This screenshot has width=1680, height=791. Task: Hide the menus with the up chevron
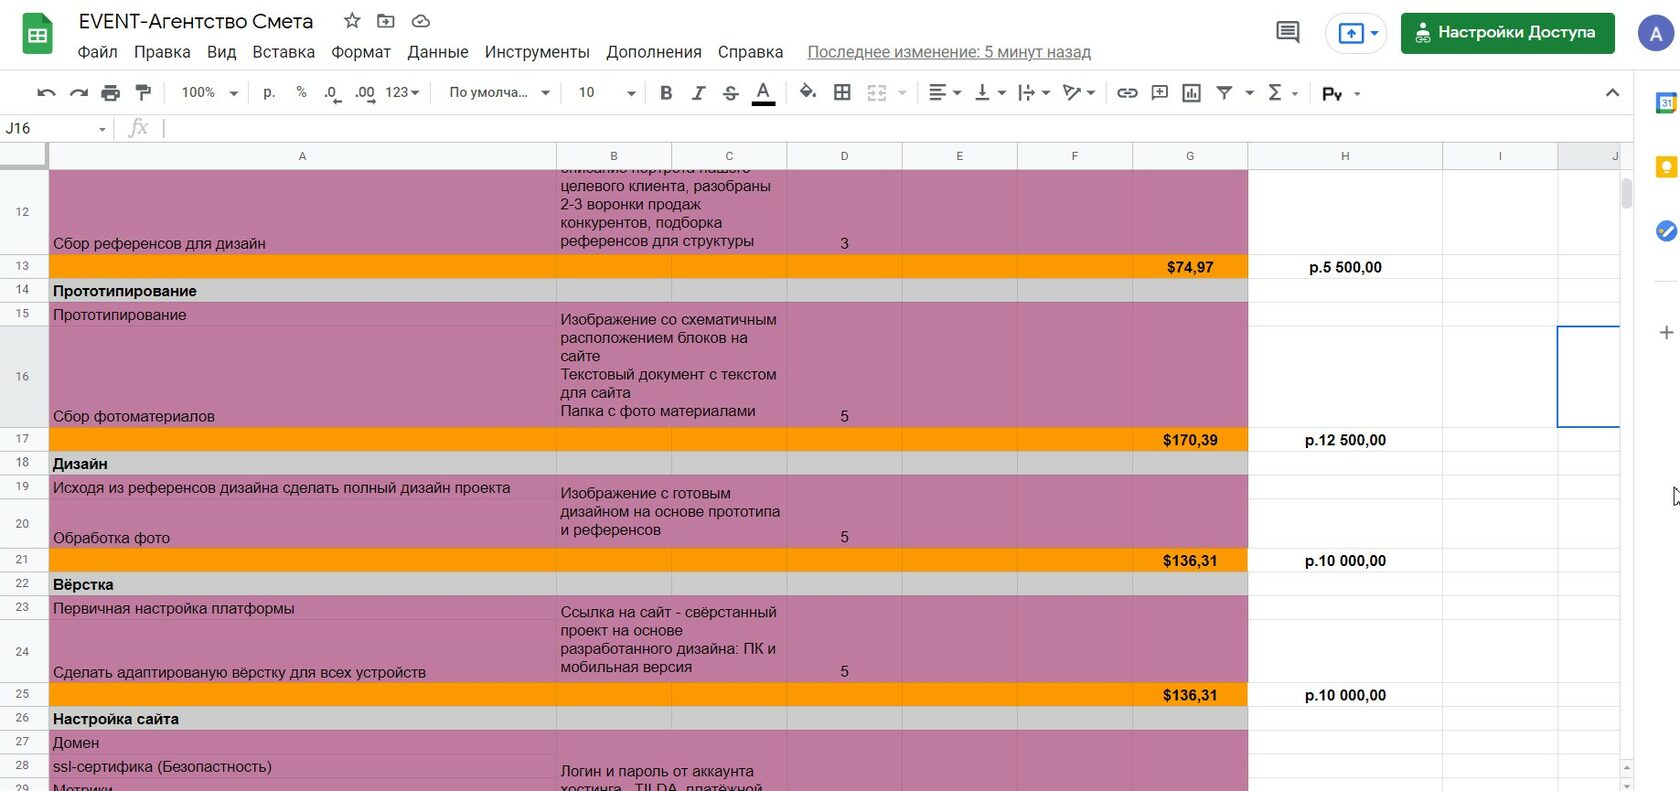click(1612, 93)
